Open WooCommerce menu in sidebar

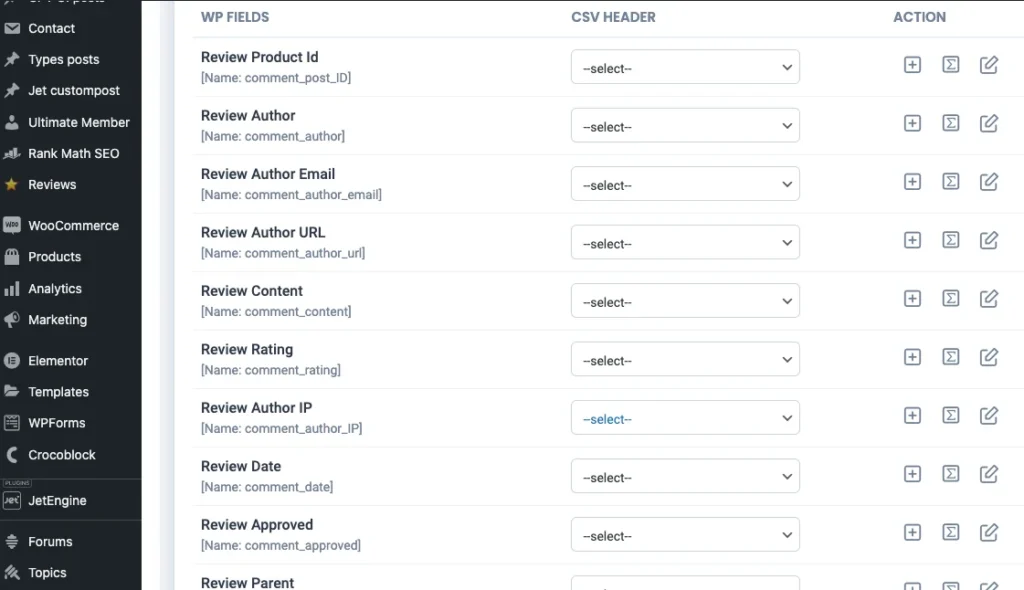[73, 226]
